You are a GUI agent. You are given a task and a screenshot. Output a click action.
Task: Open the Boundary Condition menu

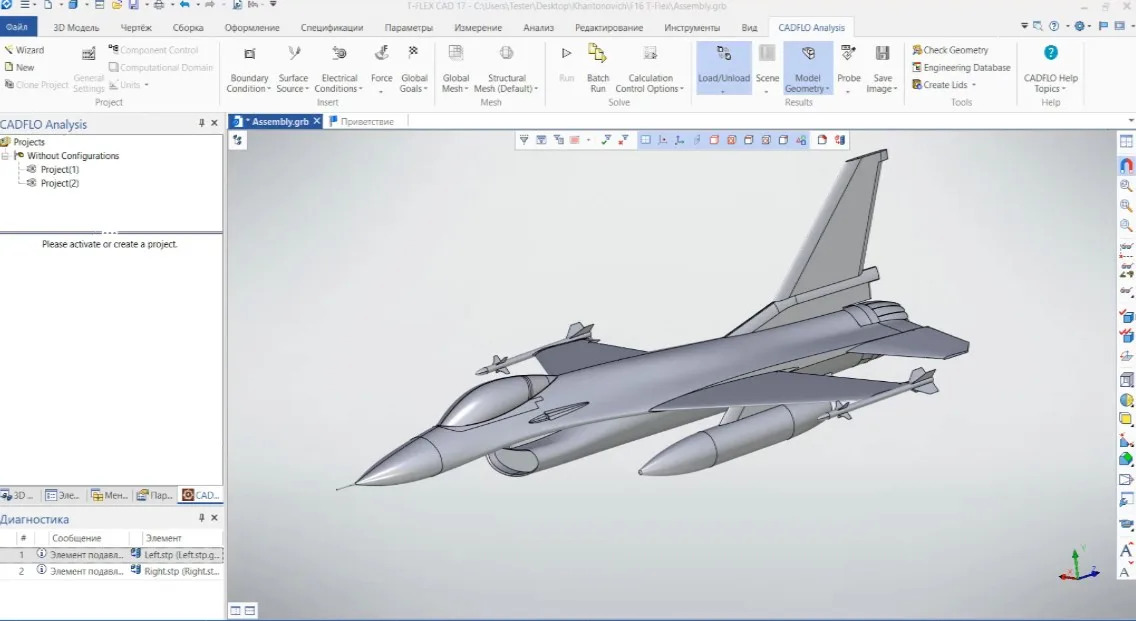[248, 70]
